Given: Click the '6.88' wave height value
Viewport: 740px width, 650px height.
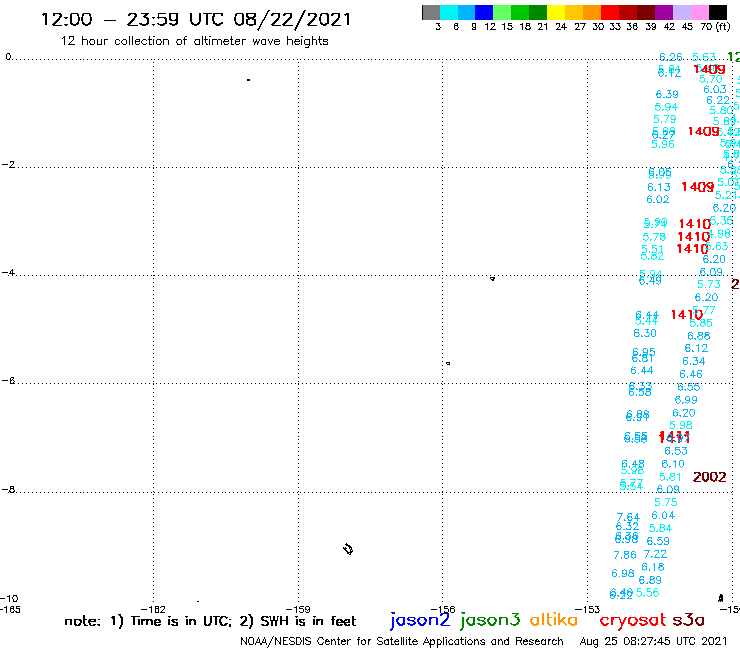Looking at the screenshot, I should 699,336.
